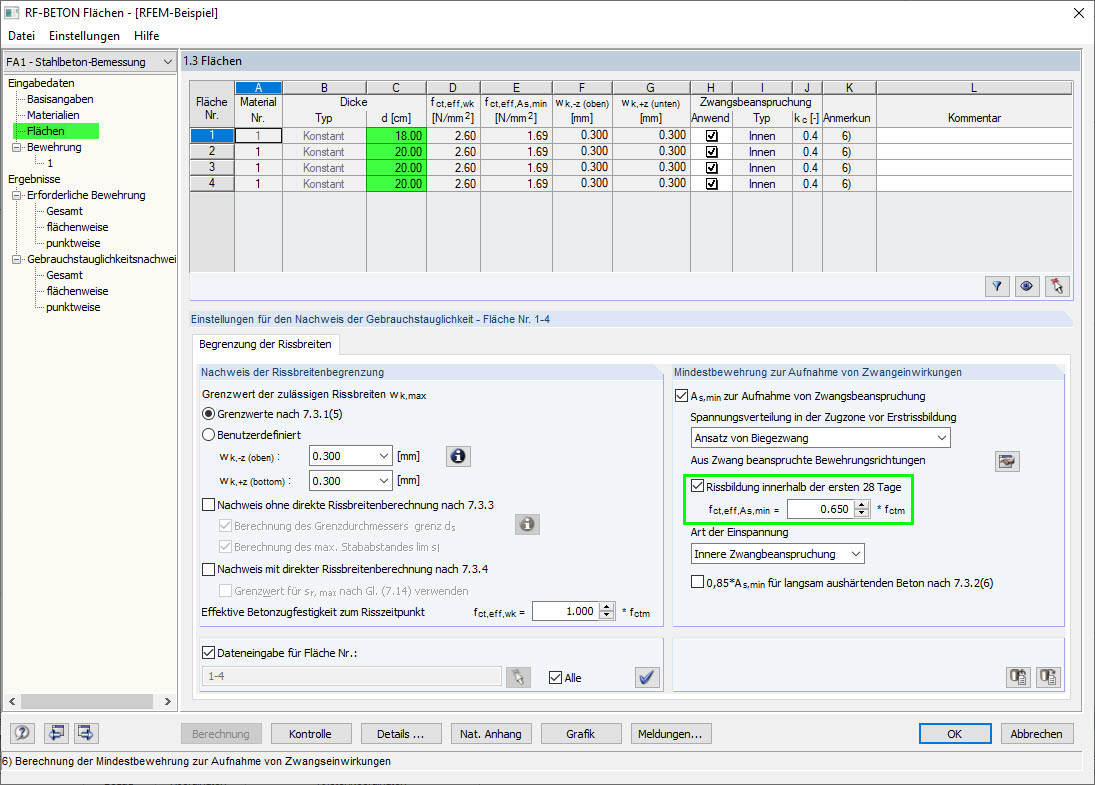Select Grenzwerte nach 7.3.1(5) radio button
Image resolution: width=1095 pixels, height=785 pixels.
point(208,413)
